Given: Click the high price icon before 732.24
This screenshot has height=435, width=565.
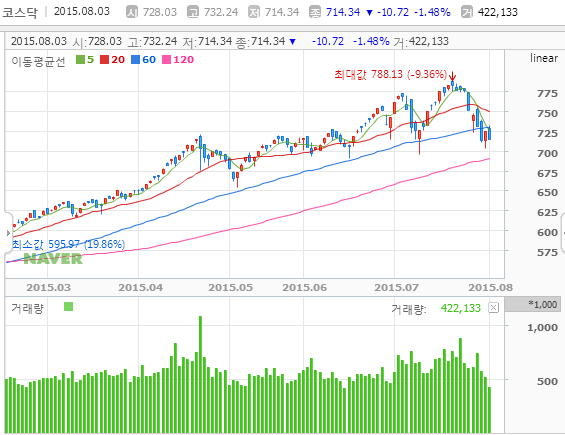Looking at the screenshot, I should point(193,12).
